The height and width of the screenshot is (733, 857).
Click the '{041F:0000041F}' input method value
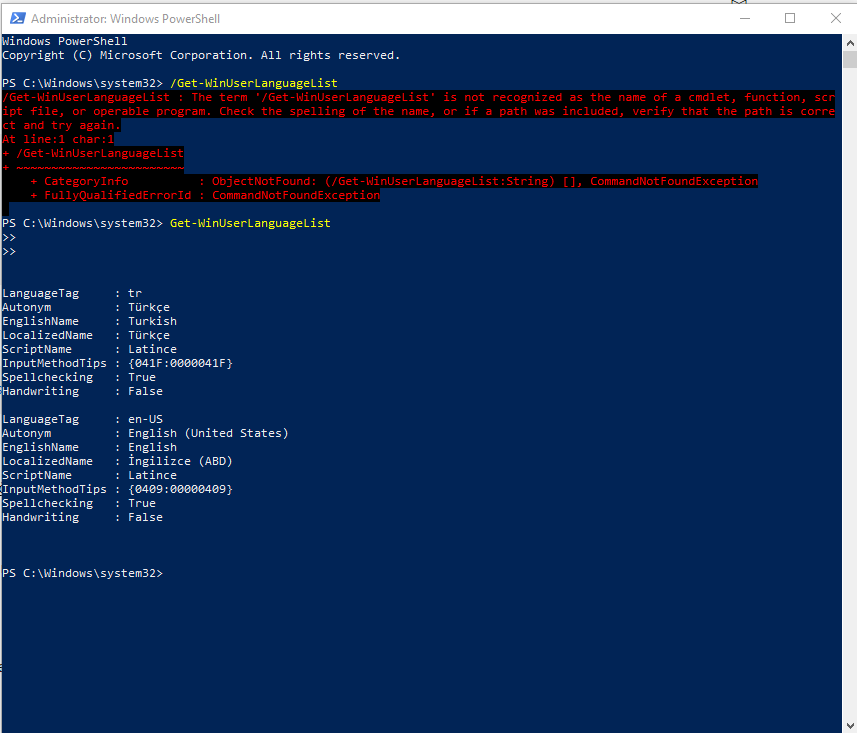coord(180,363)
